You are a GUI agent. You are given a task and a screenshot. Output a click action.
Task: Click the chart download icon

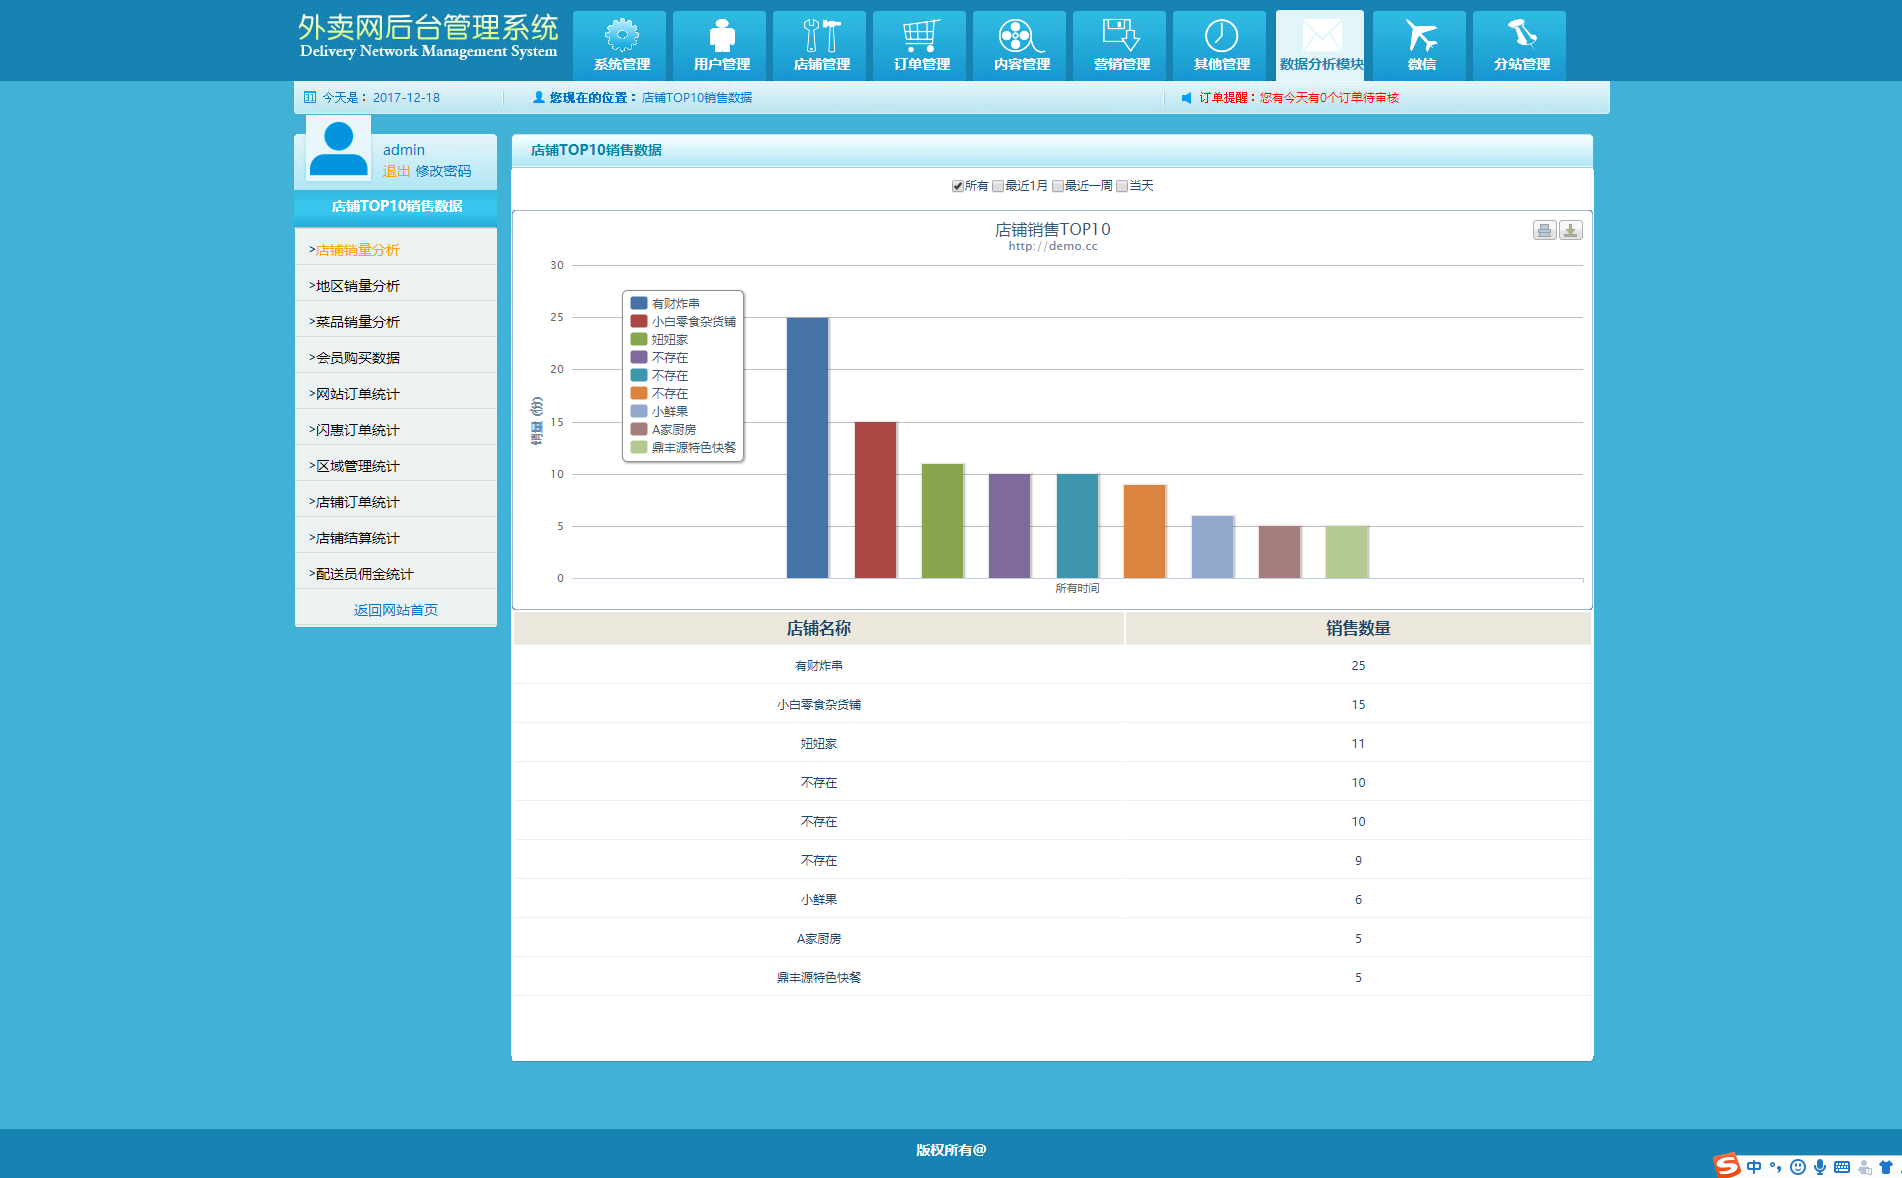tap(1571, 230)
